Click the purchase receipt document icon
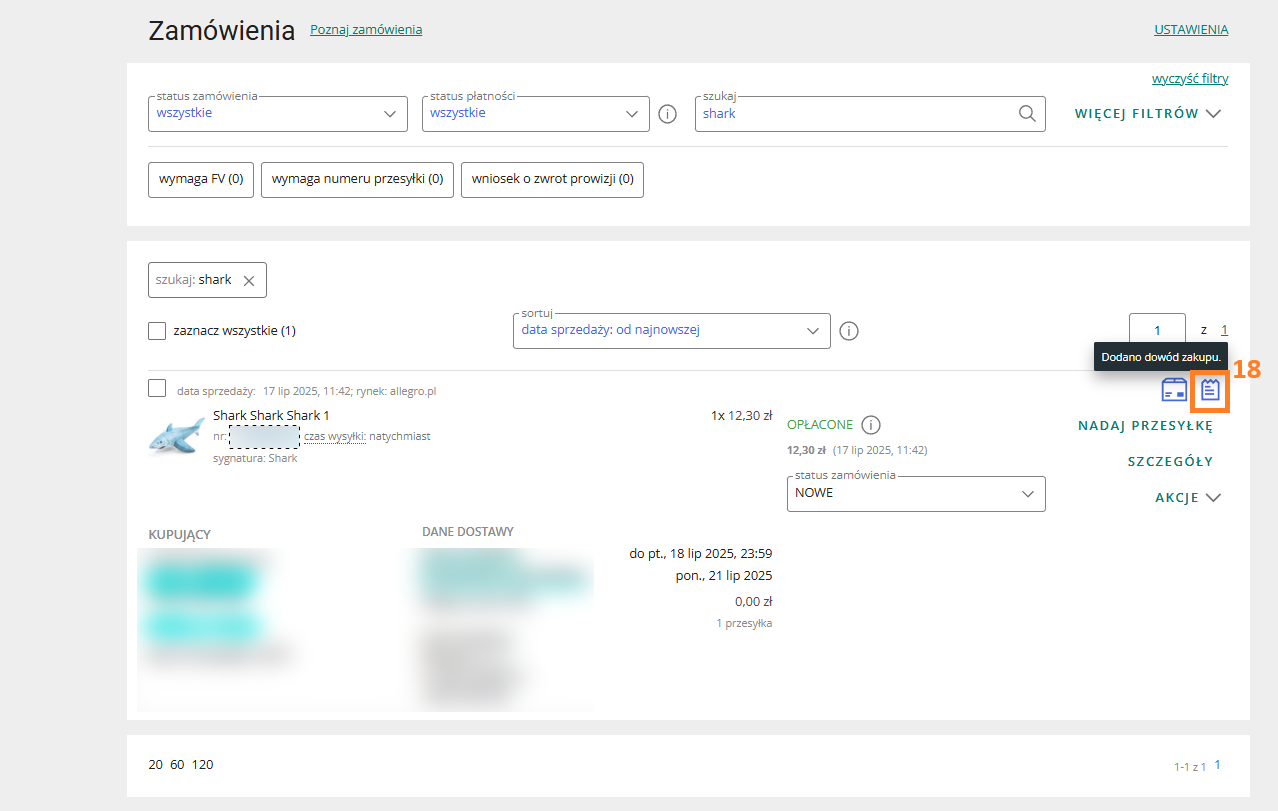Viewport: 1278px width, 811px height. (x=1210, y=391)
